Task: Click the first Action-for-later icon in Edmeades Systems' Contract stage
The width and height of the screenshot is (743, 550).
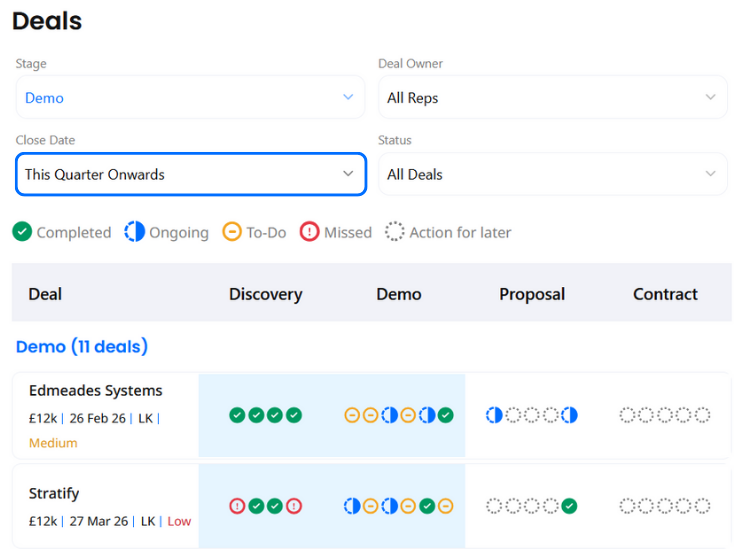Action: [627, 415]
